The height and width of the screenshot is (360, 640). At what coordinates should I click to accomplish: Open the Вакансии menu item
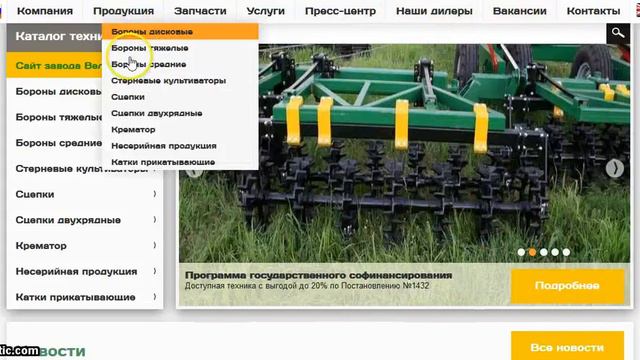520,11
